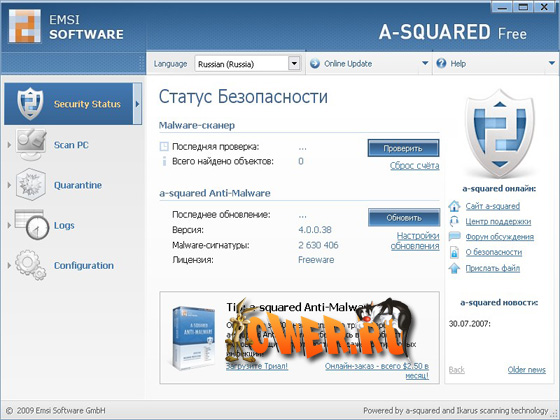Click the Scan PC monitor icon

point(31,145)
